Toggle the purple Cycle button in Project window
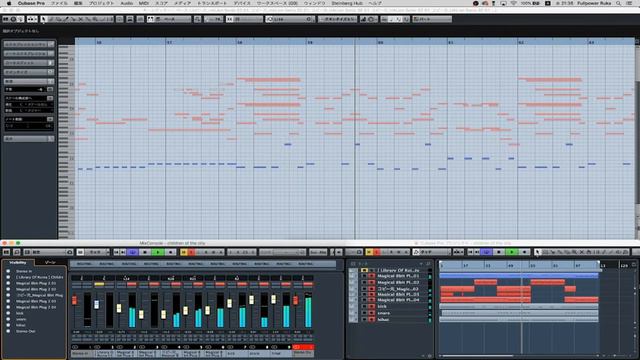The image size is (640, 360). [x=486, y=252]
